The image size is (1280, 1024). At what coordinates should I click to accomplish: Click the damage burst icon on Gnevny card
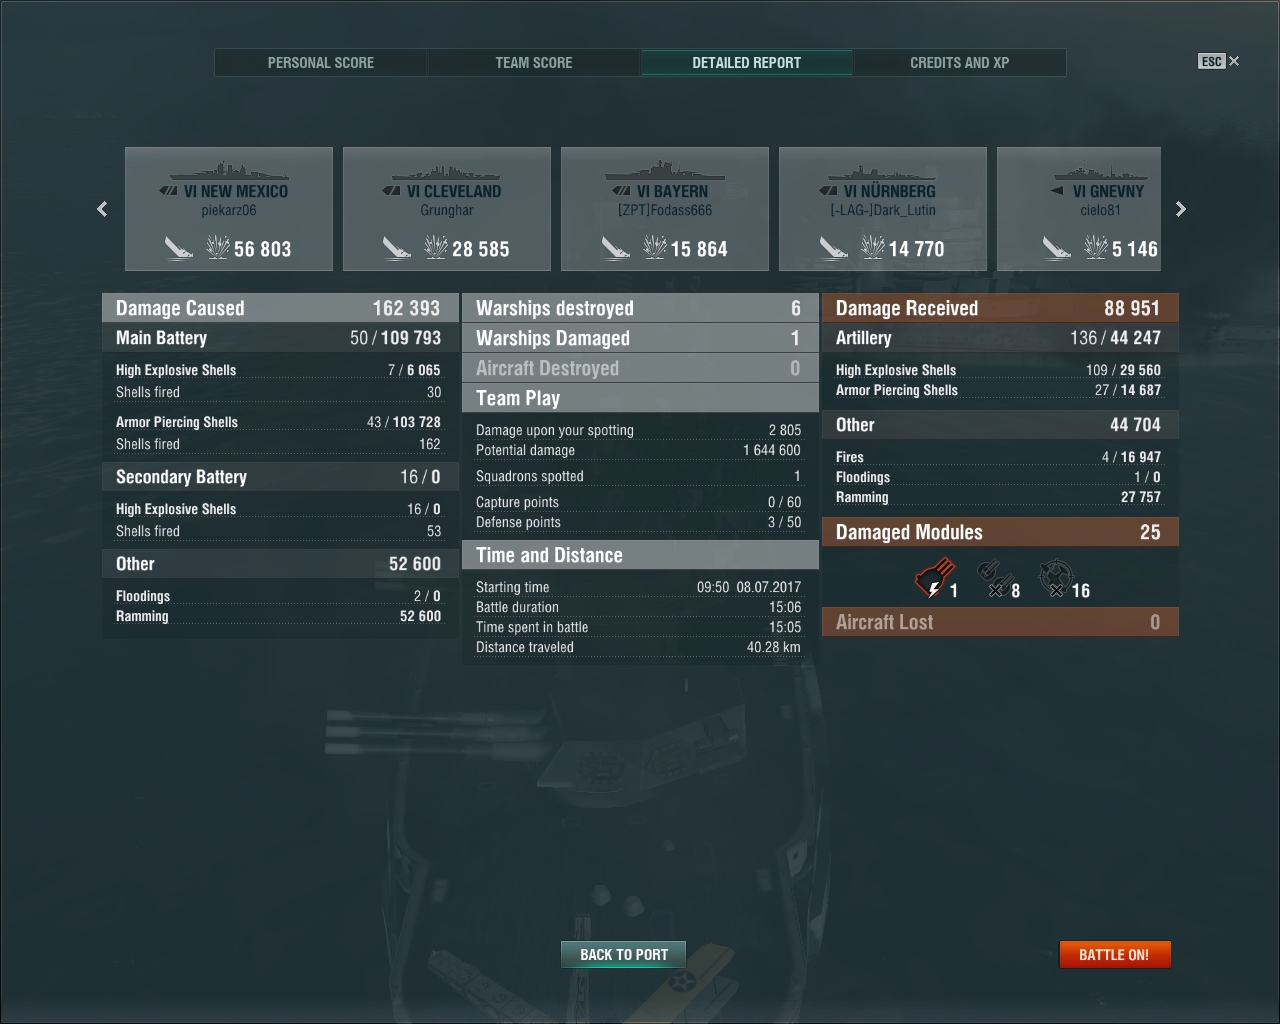pos(1096,247)
